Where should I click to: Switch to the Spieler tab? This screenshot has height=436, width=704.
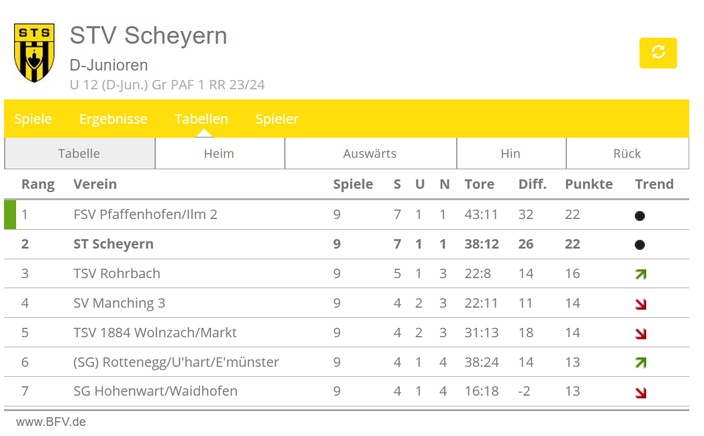(x=277, y=119)
